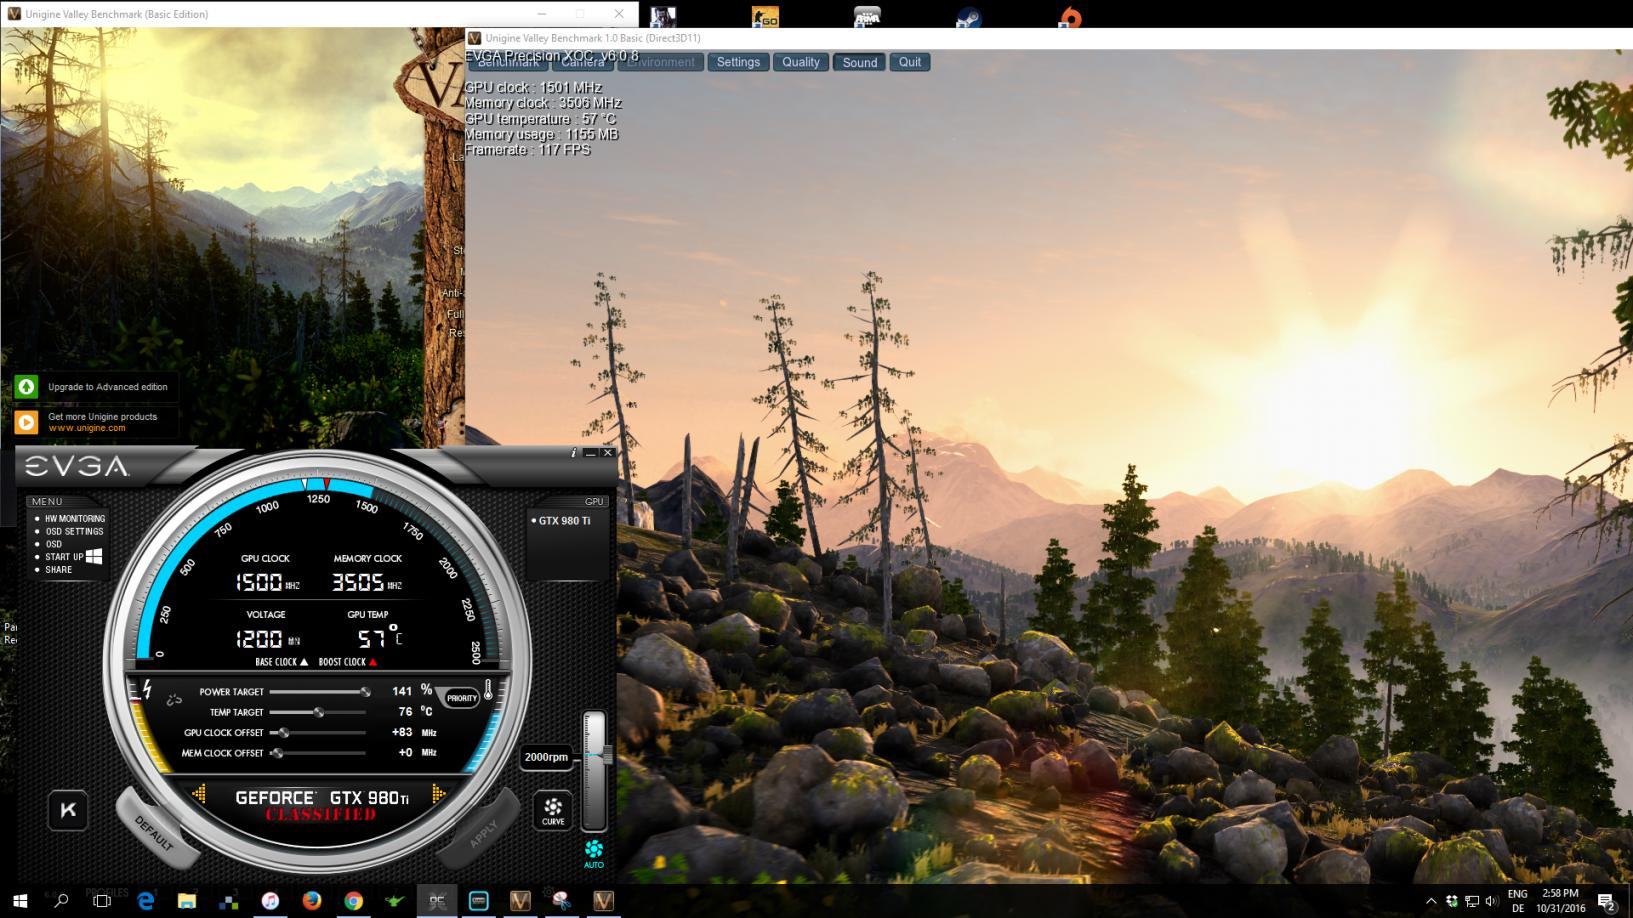
Task: Go to previous profile with left arrow
Action: tap(199, 794)
